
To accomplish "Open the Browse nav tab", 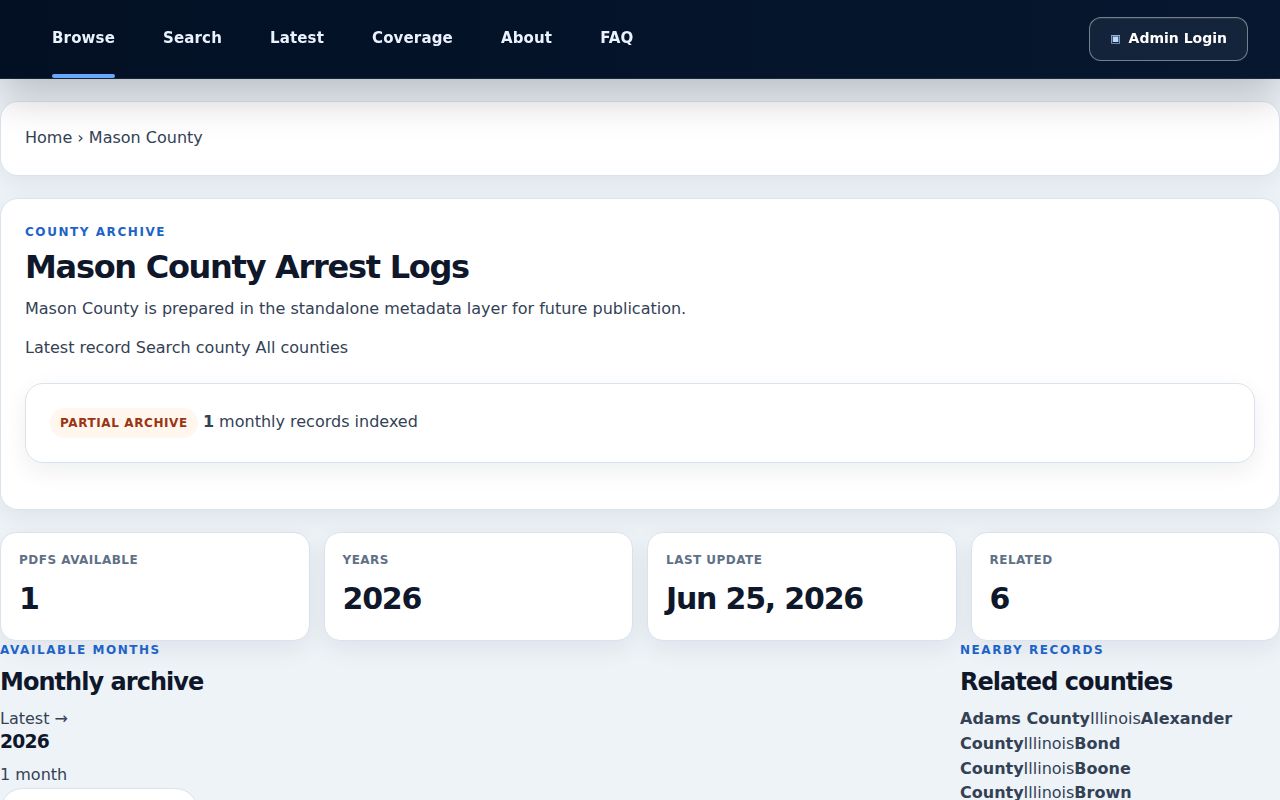I will [83, 38].
